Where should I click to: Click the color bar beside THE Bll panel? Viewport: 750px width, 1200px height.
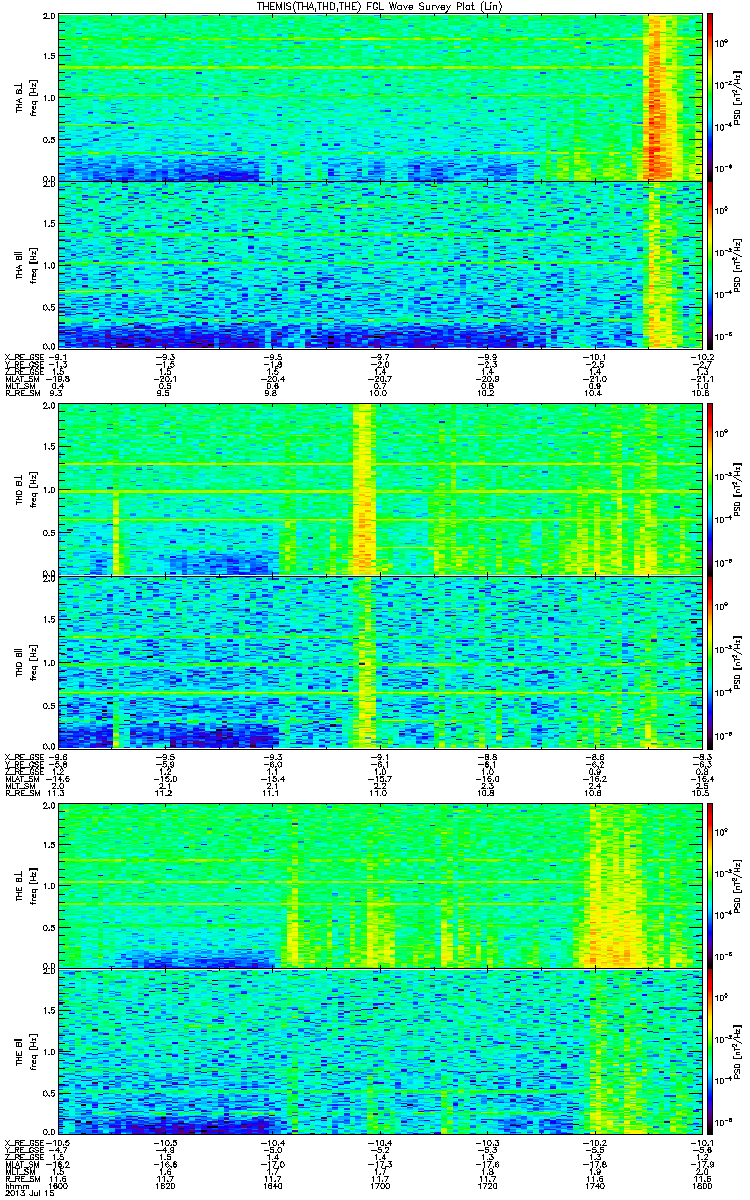709,1052
